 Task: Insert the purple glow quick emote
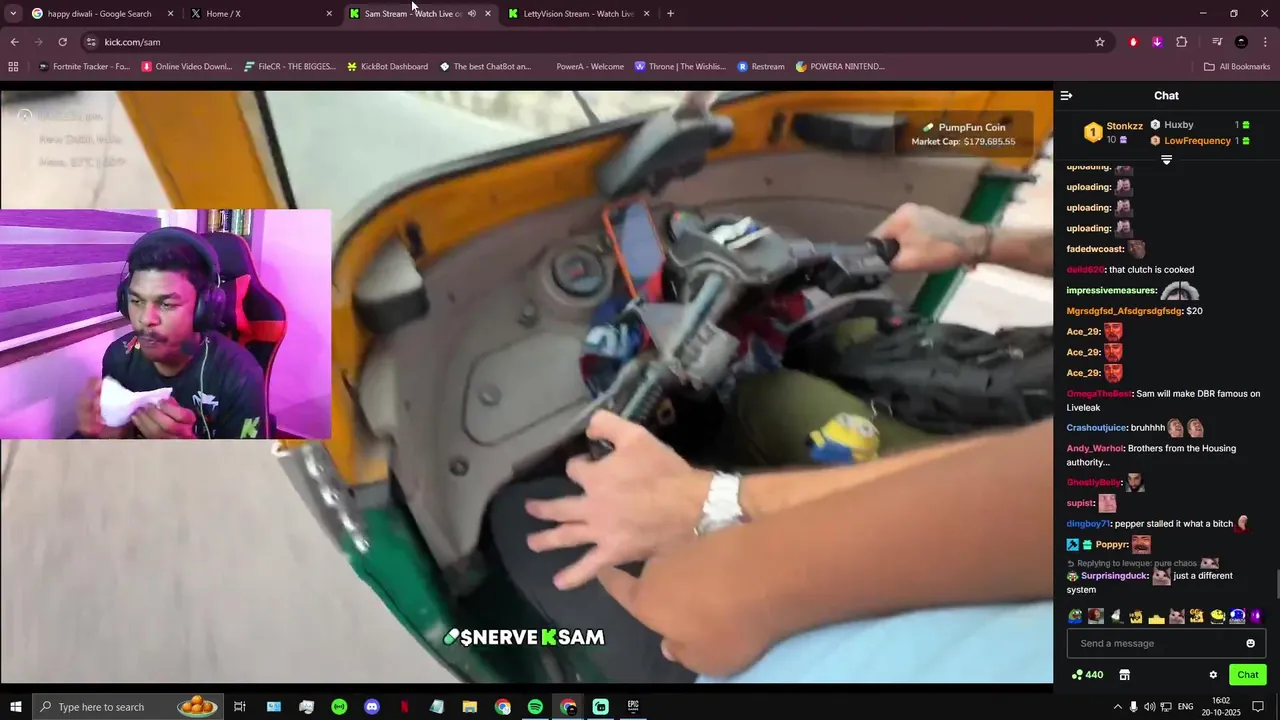point(1256,616)
